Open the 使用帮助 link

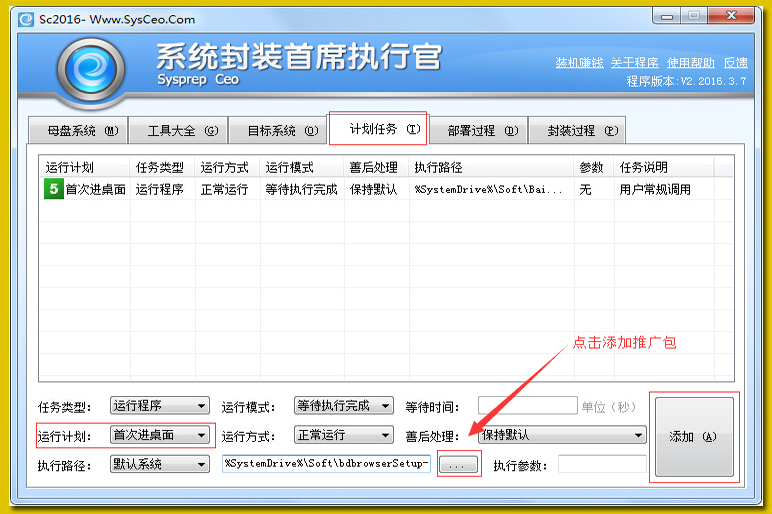690,63
